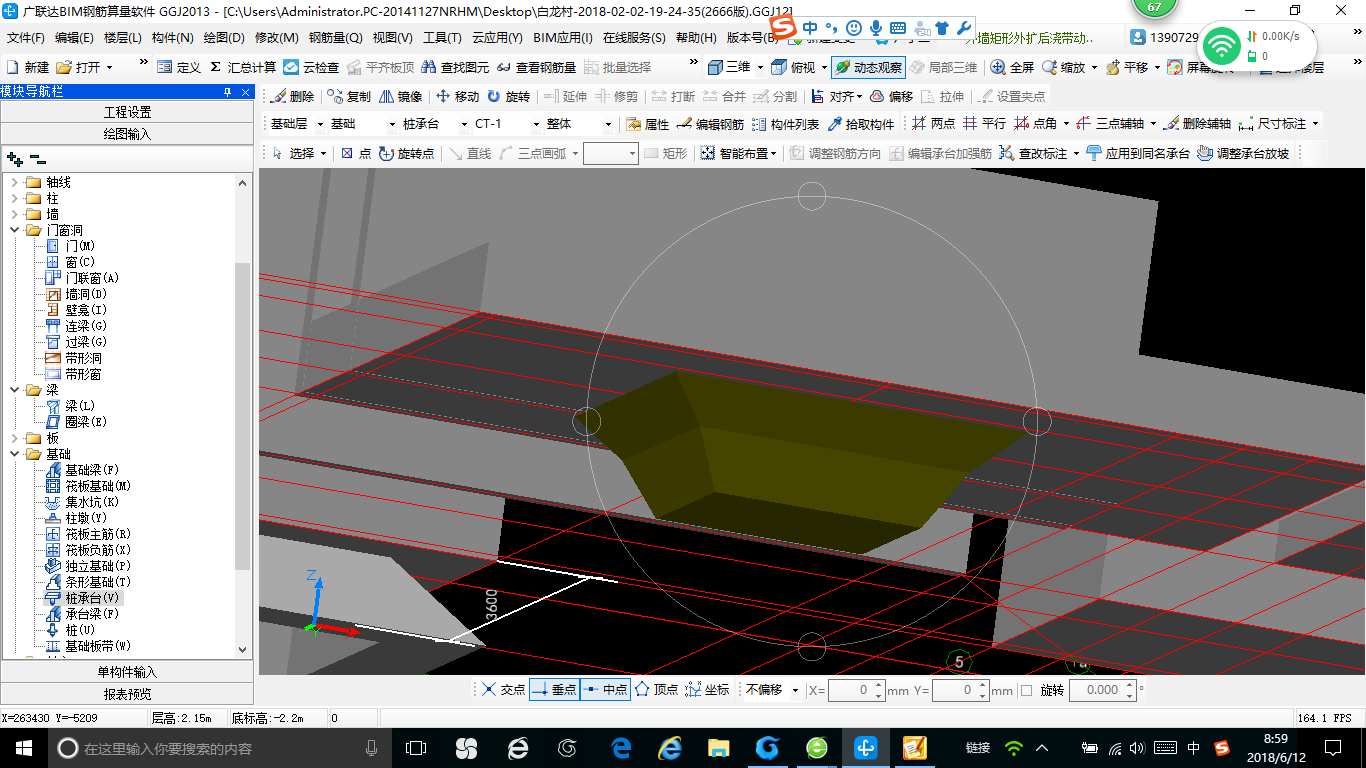Collapse the 门窗洞 tree node
The height and width of the screenshot is (768, 1366).
(x=15, y=230)
